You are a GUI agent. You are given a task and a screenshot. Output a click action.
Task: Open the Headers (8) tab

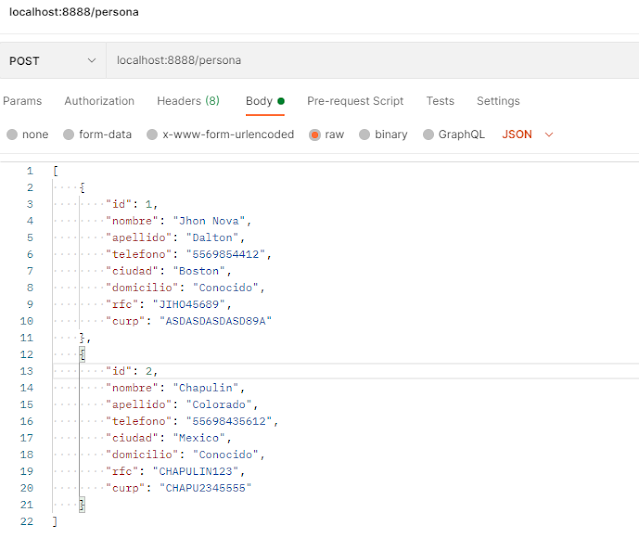click(188, 101)
